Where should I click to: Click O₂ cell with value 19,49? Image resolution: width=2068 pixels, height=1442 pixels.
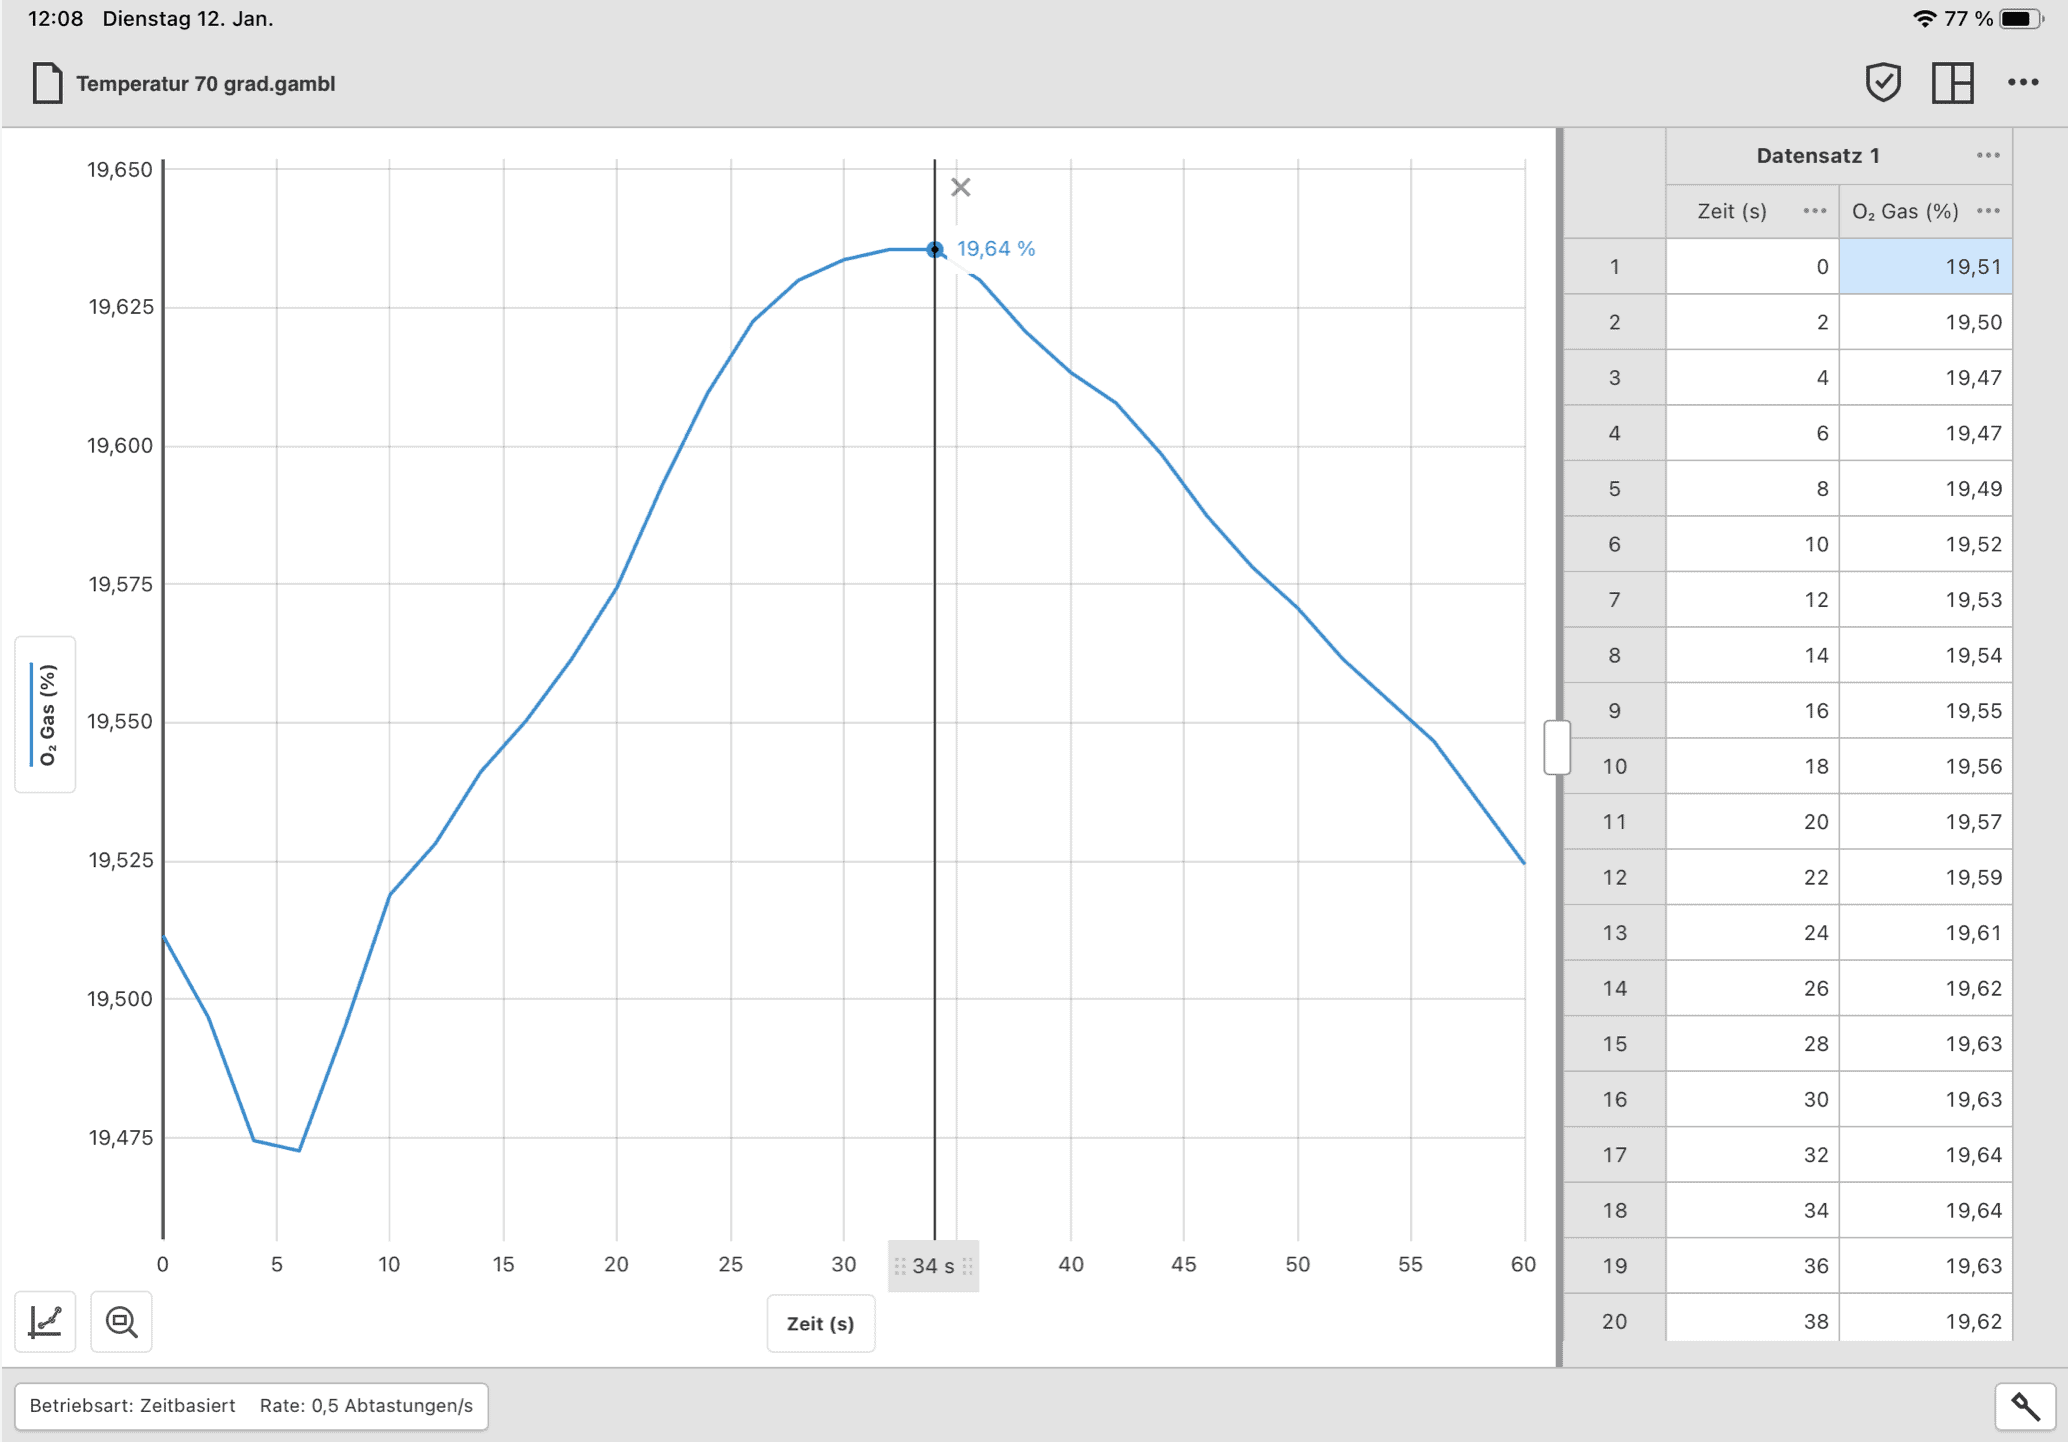1925,489
